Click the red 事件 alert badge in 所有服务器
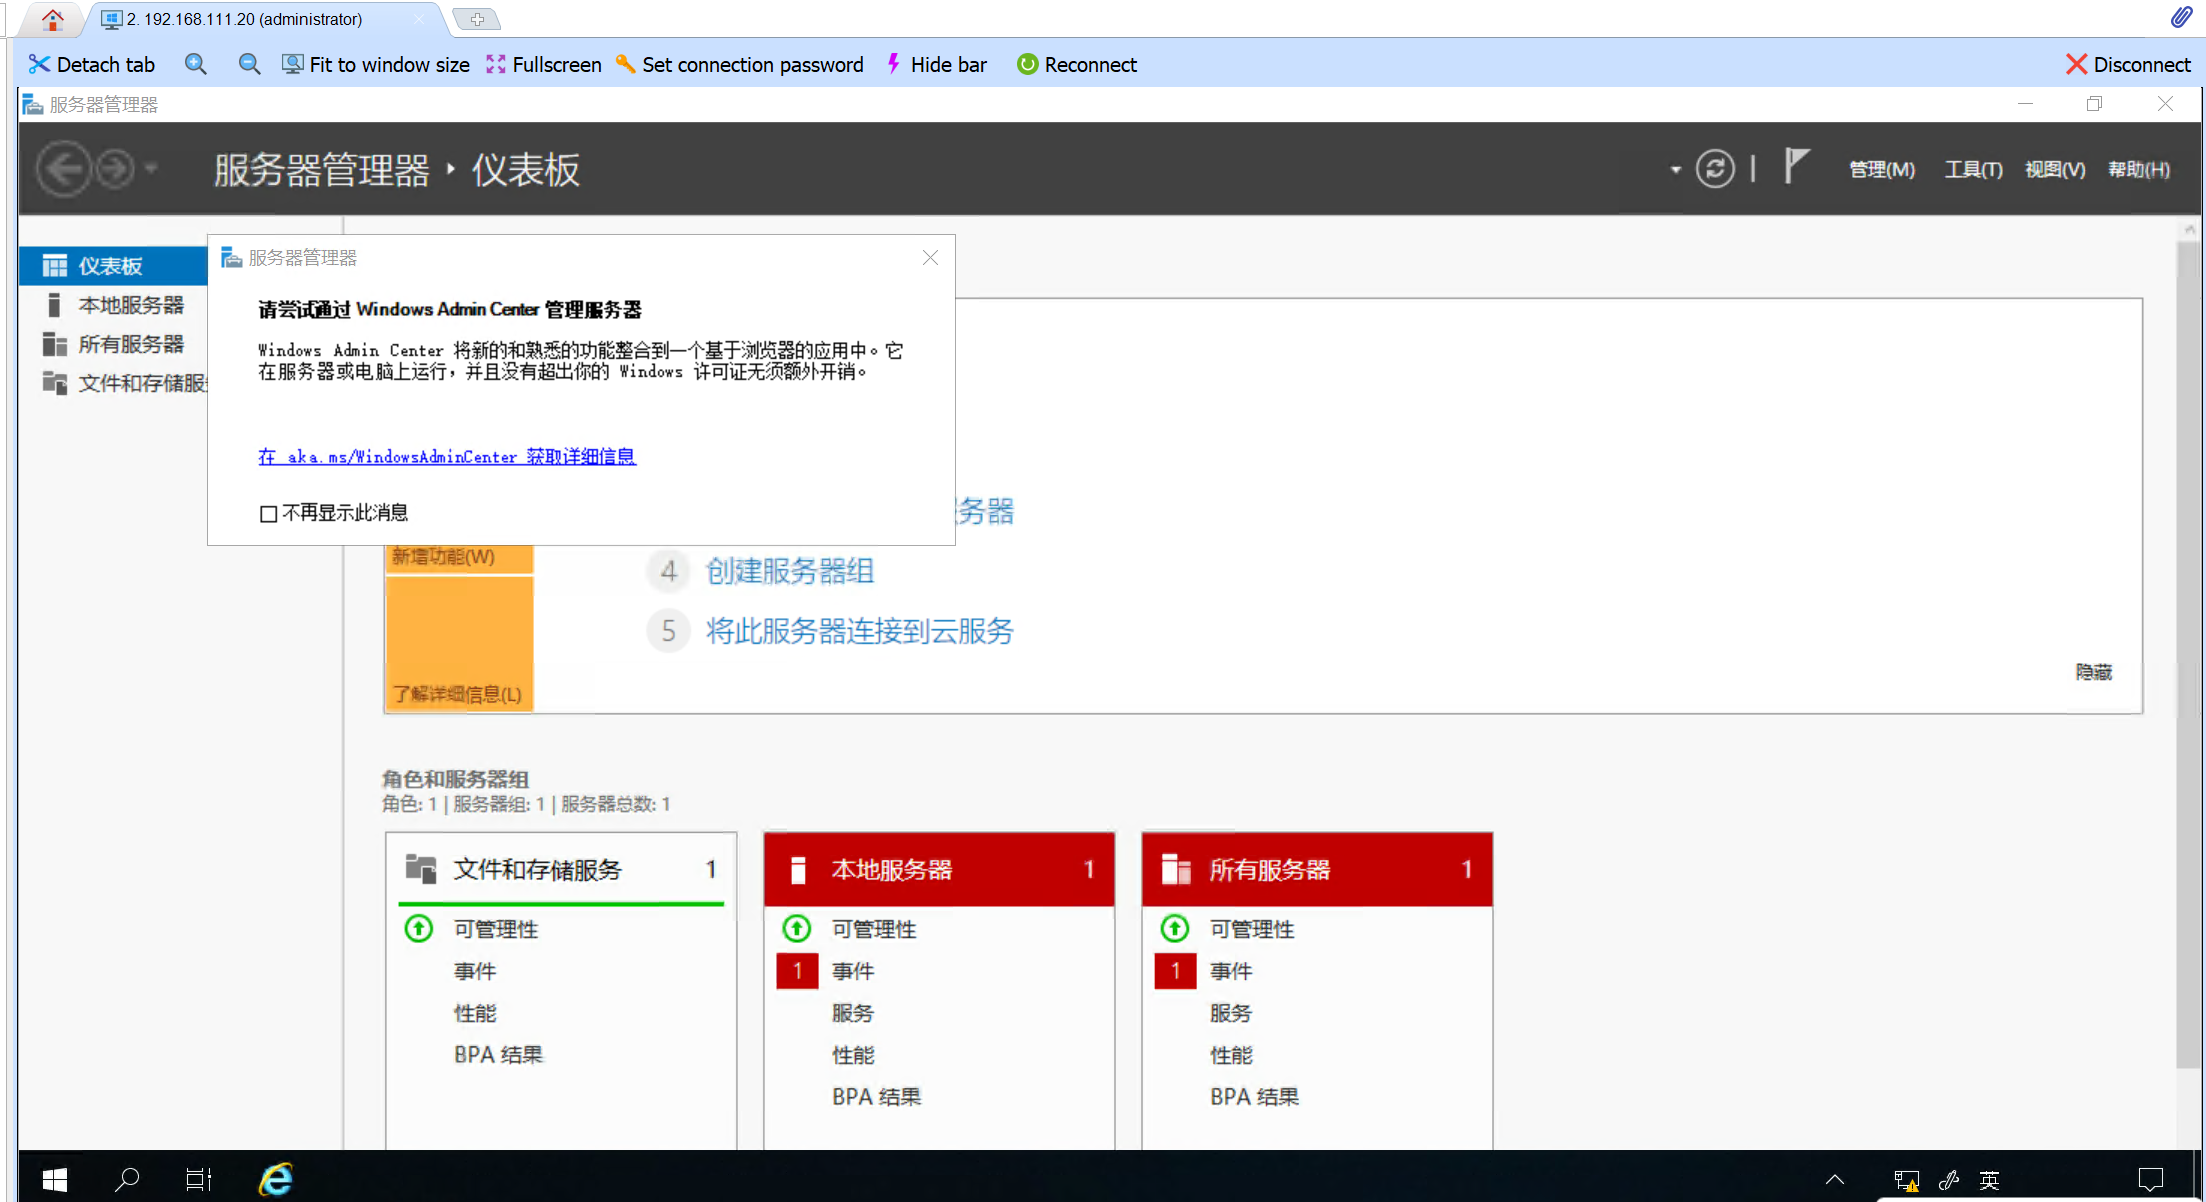This screenshot has height=1202, width=2206. click(1175, 971)
